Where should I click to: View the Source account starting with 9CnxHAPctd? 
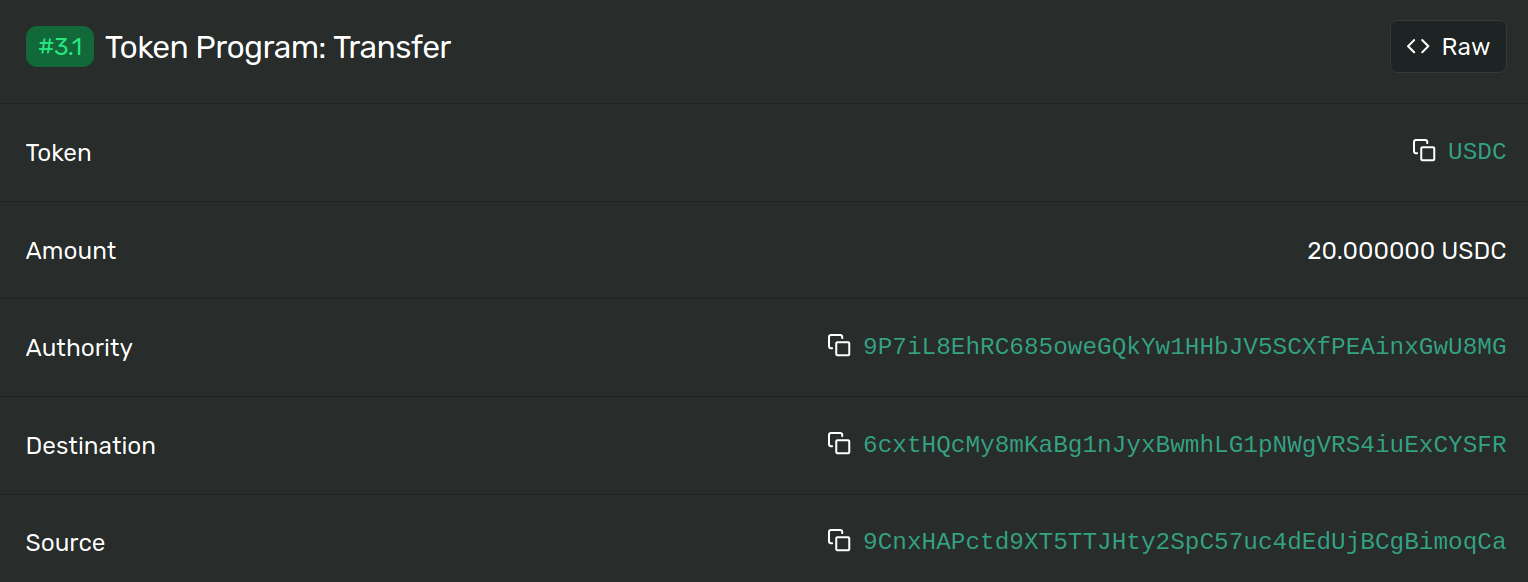click(x=1184, y=541)
